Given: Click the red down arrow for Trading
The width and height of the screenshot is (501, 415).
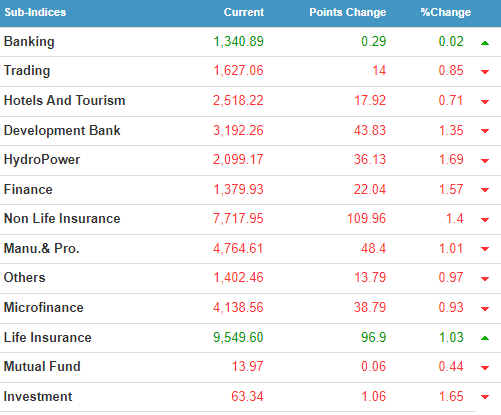Looking at the screenshot, I should point(485,72).
